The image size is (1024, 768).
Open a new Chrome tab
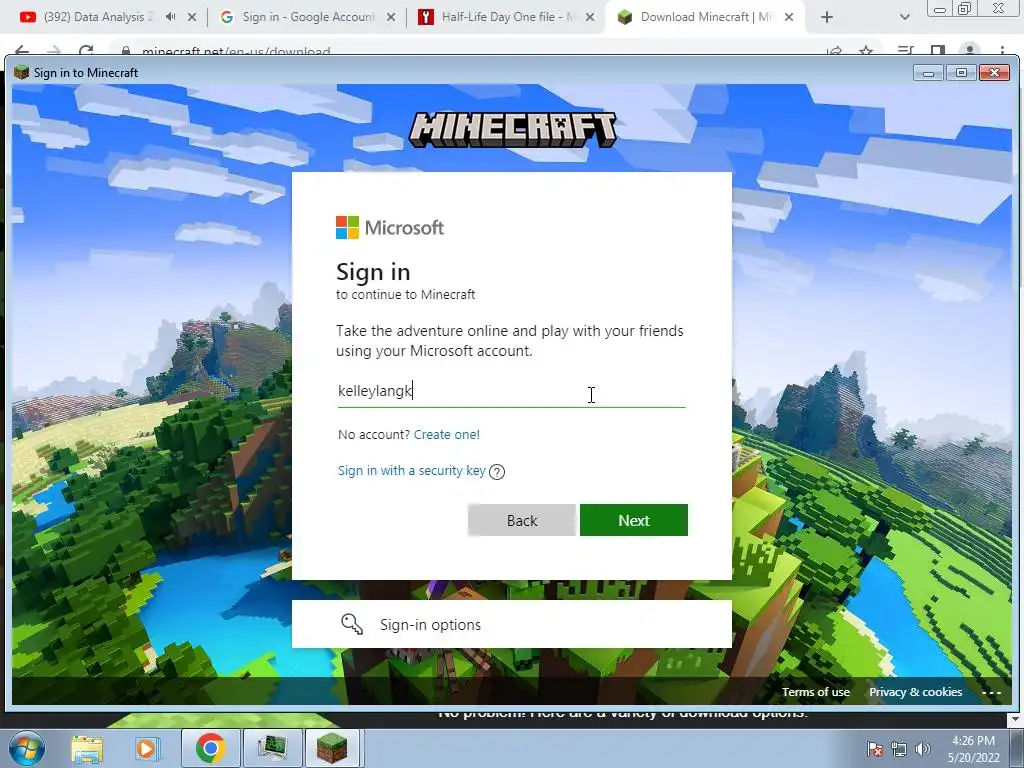[x=827, y=17]
